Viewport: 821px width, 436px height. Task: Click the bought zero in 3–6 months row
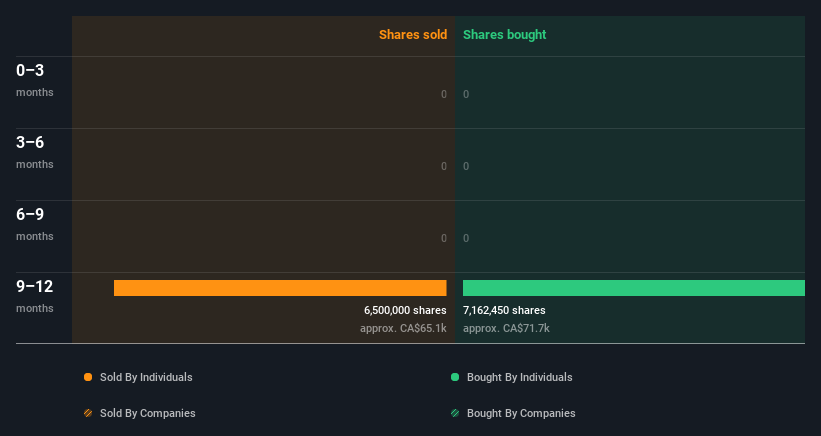466,166
